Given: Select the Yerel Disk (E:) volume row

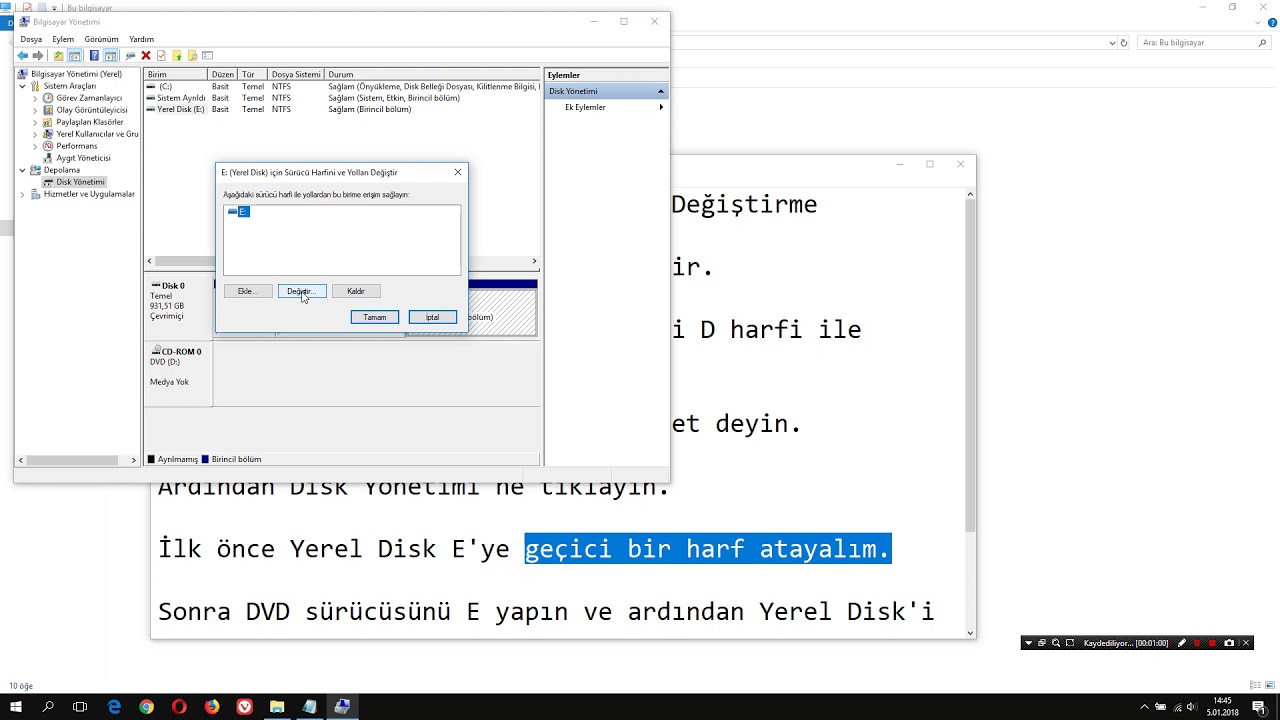Looking at the screenshot, I should tap(343, 109).
